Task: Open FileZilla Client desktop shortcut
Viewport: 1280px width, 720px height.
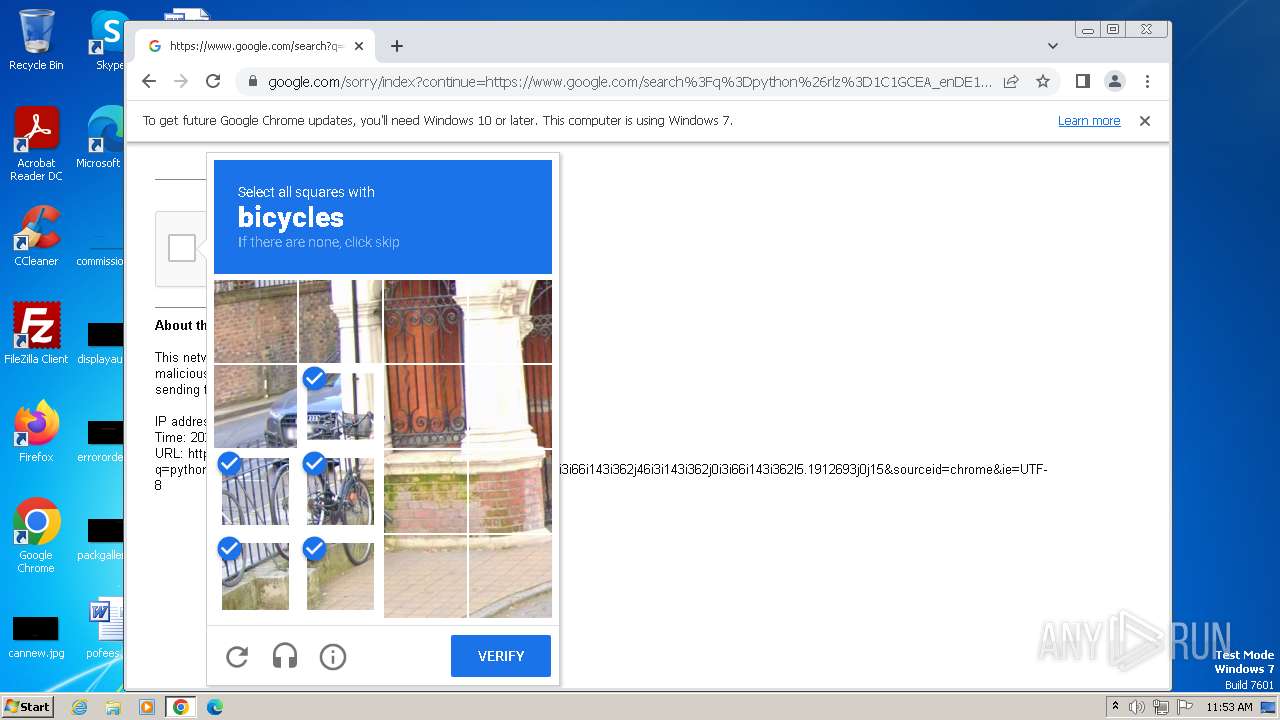Action: [x=36, y=334]
